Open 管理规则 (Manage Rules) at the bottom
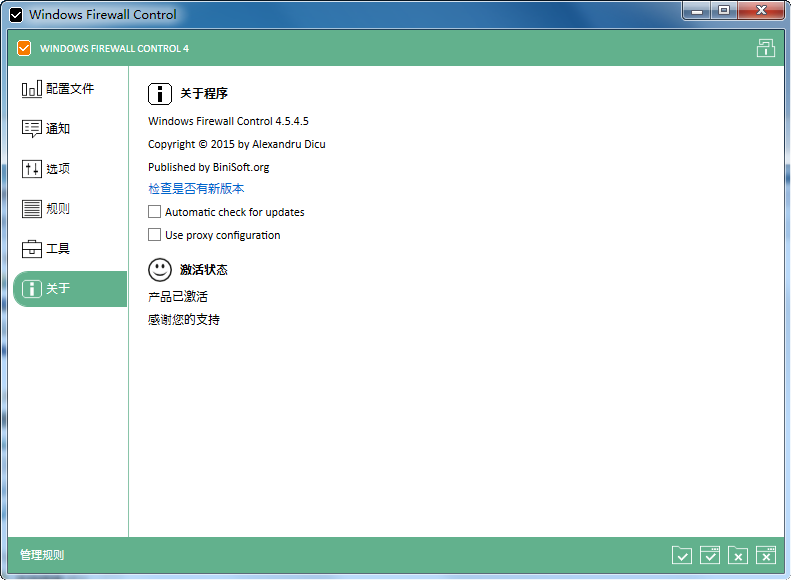The image size is (792, 581). tap(42, 555)
